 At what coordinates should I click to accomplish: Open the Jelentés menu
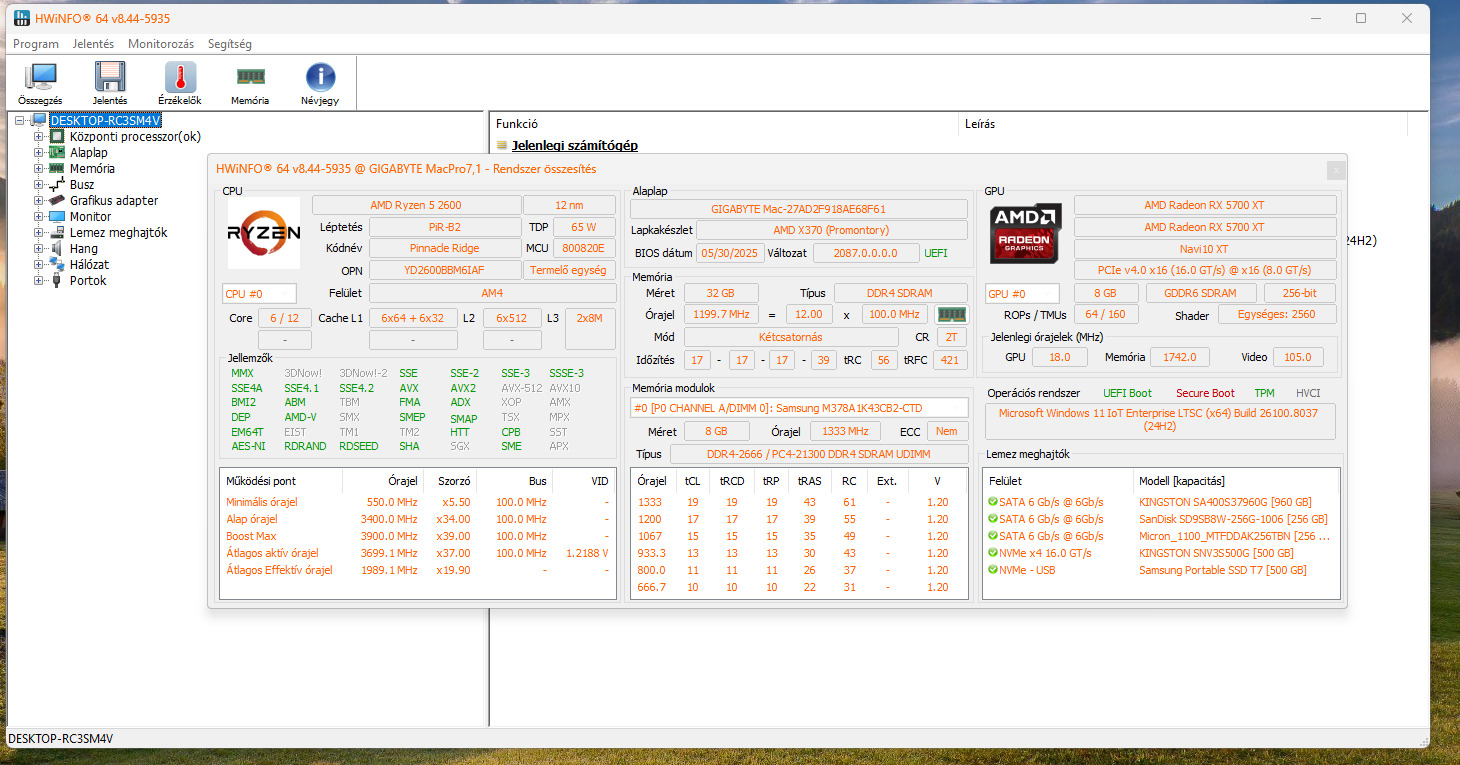coord(93,44)
